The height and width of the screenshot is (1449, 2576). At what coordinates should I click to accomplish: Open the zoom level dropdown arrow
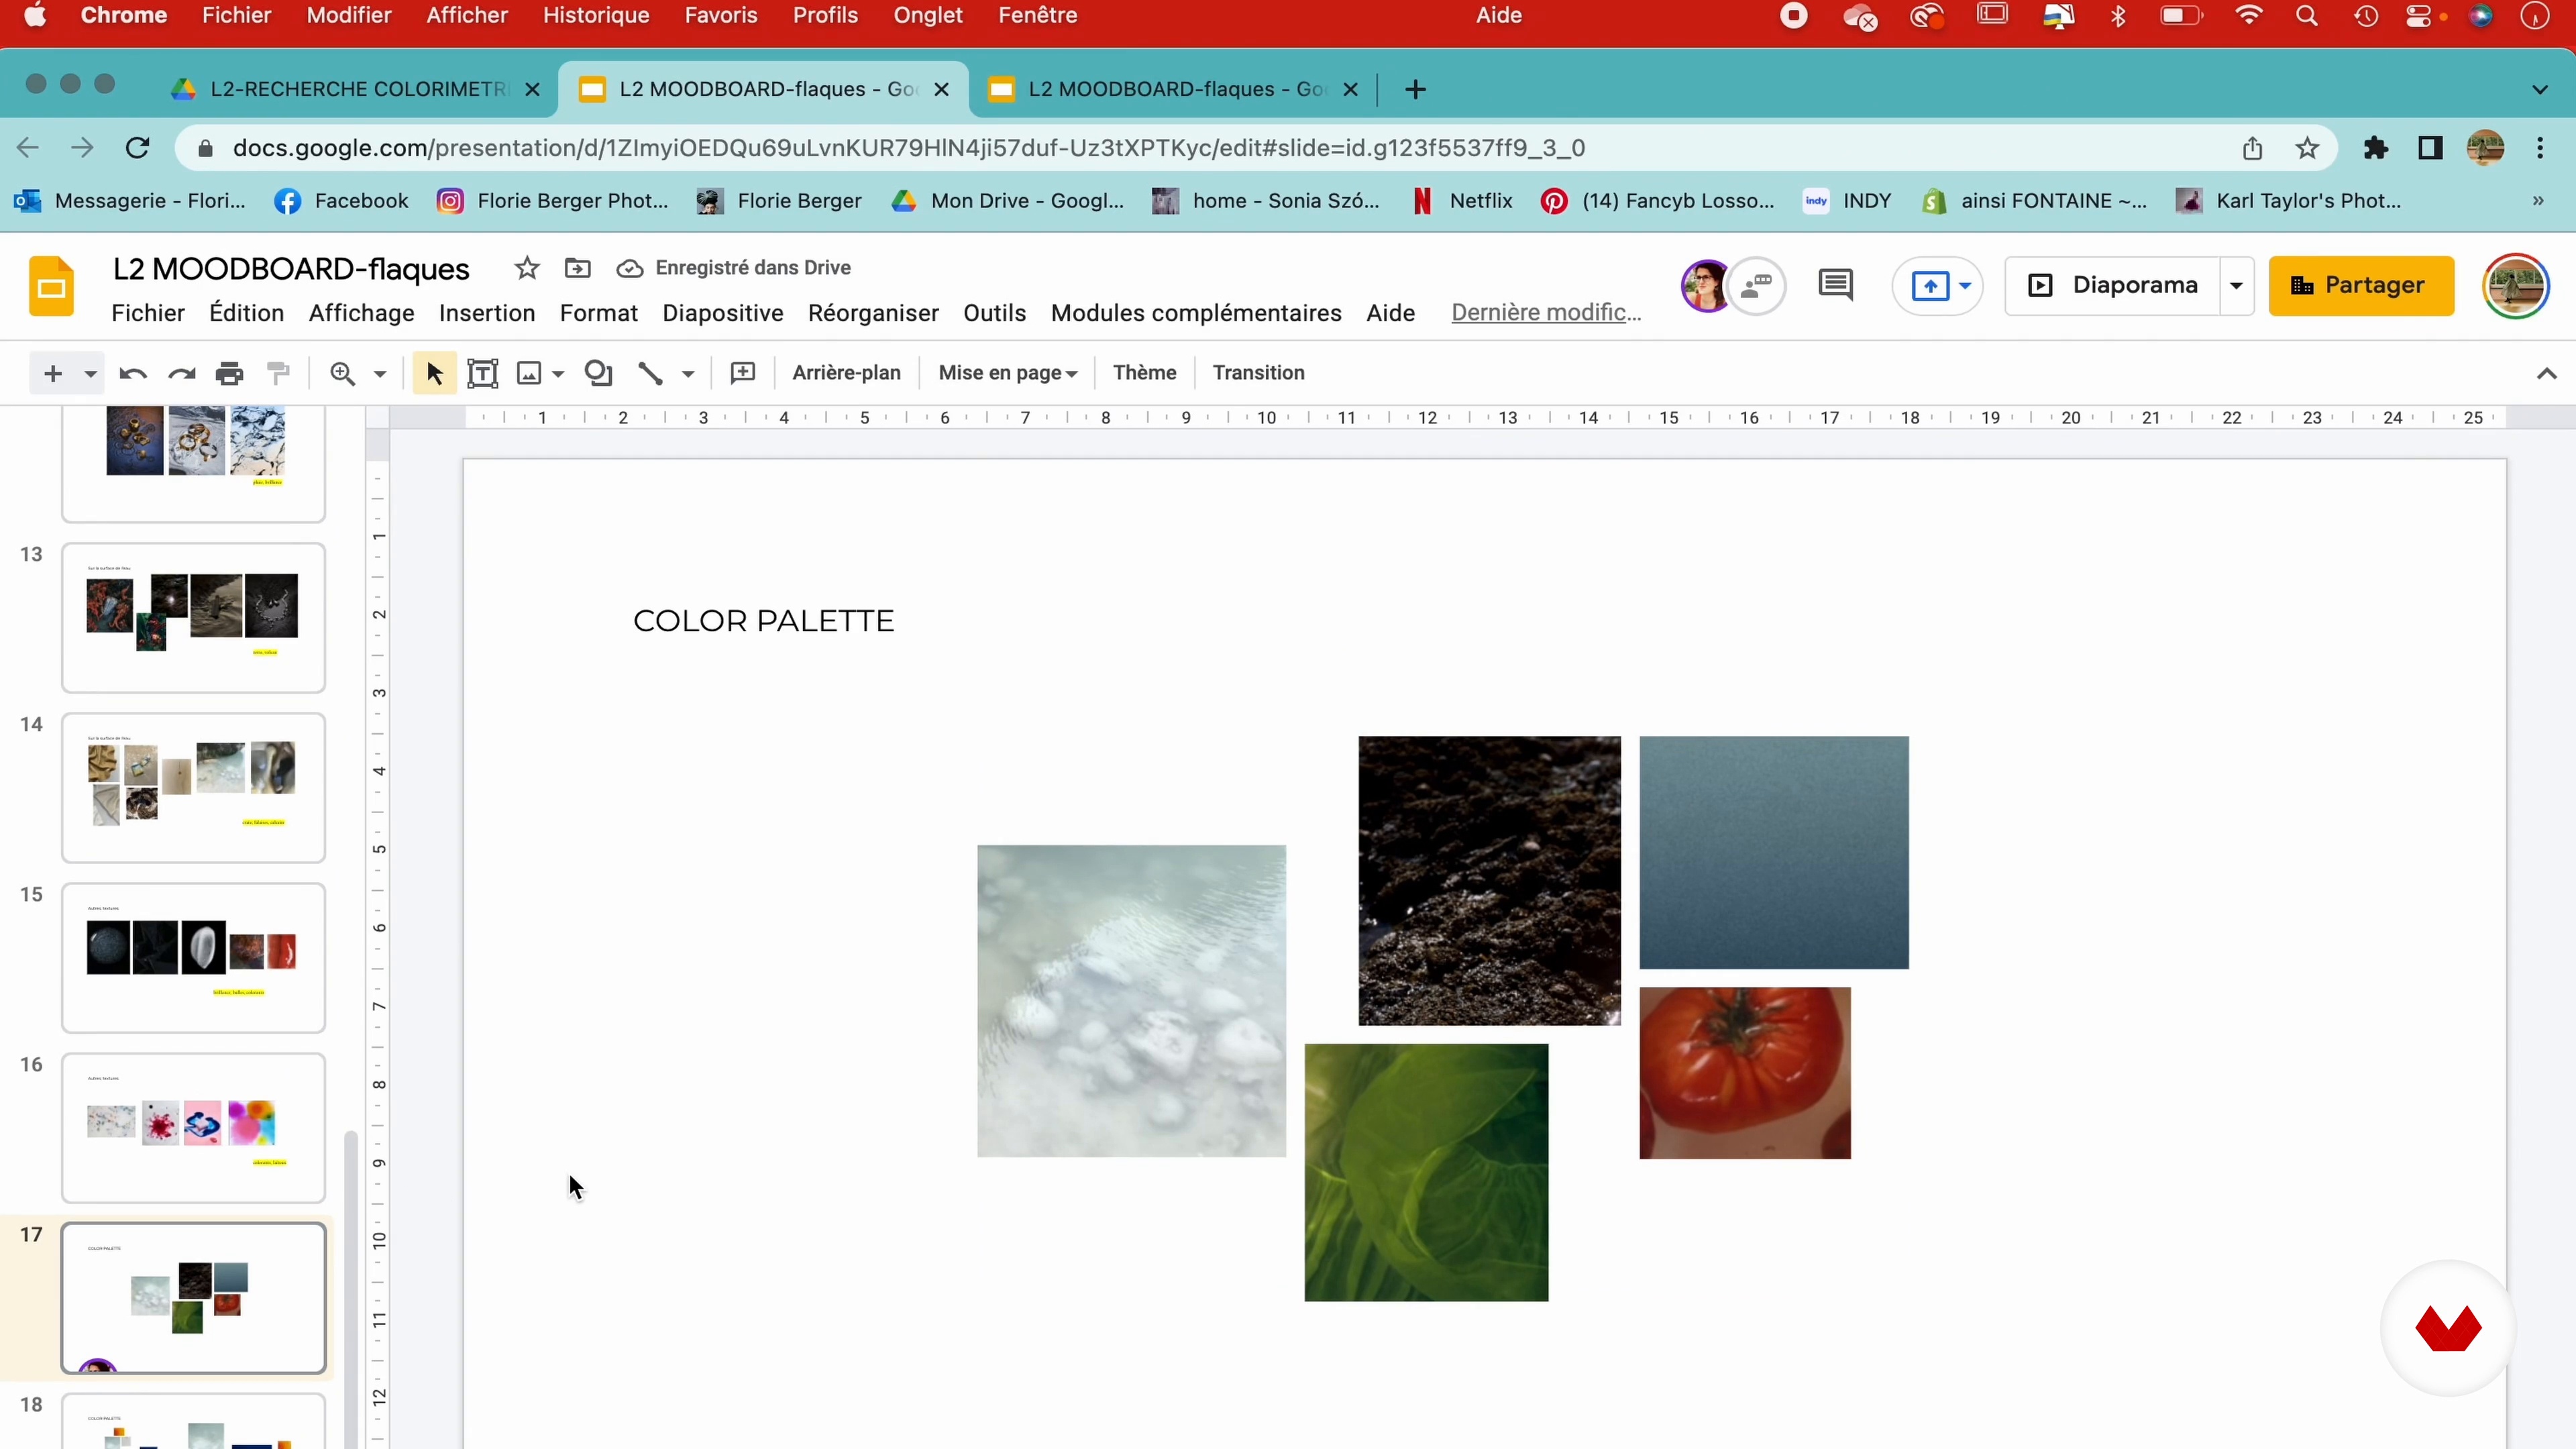(x=380, y=374)
